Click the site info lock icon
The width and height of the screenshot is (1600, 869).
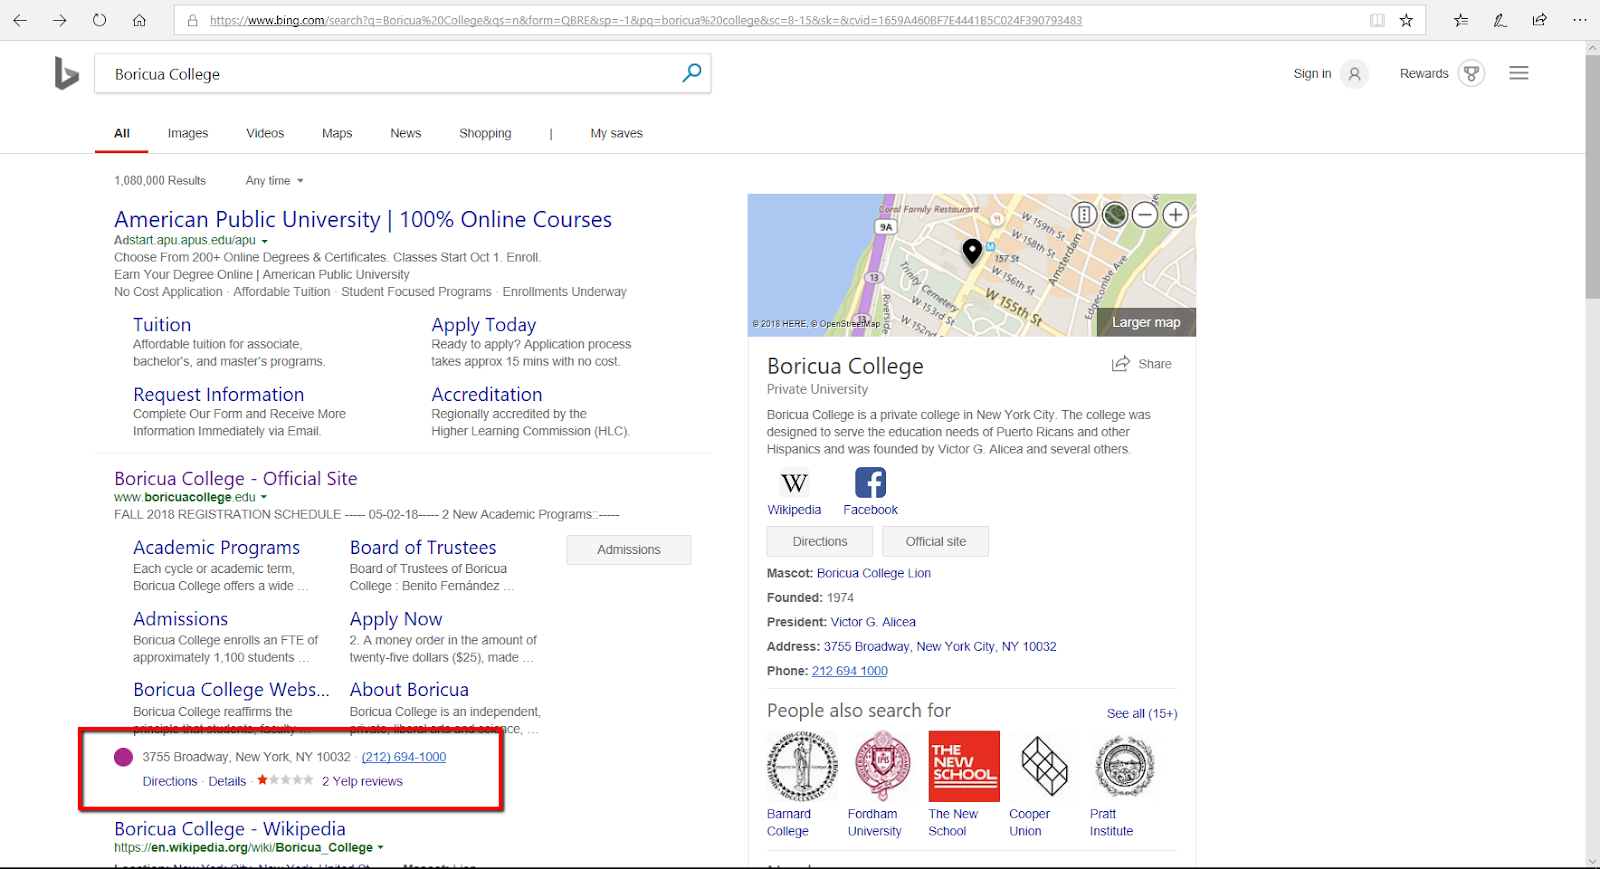coord(193,20)
